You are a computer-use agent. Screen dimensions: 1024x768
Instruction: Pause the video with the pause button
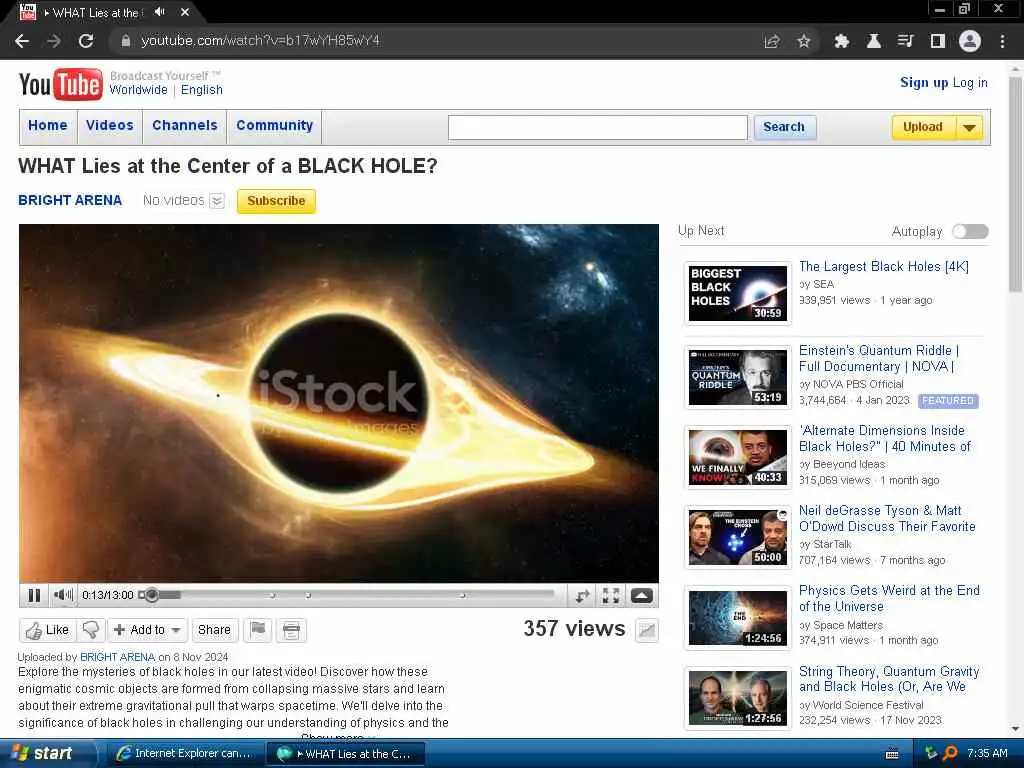(34, 595)
